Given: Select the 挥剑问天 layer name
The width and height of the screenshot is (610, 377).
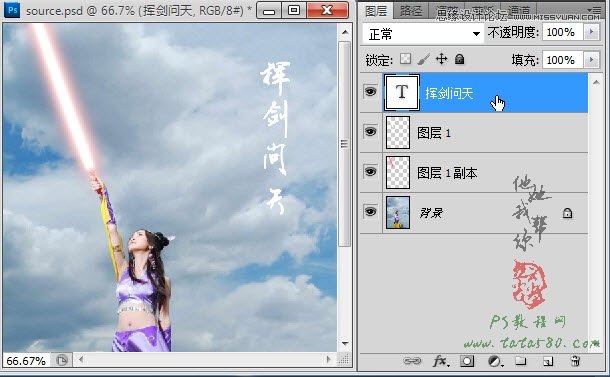Looking at the screenshot, I should click(449, 93).
